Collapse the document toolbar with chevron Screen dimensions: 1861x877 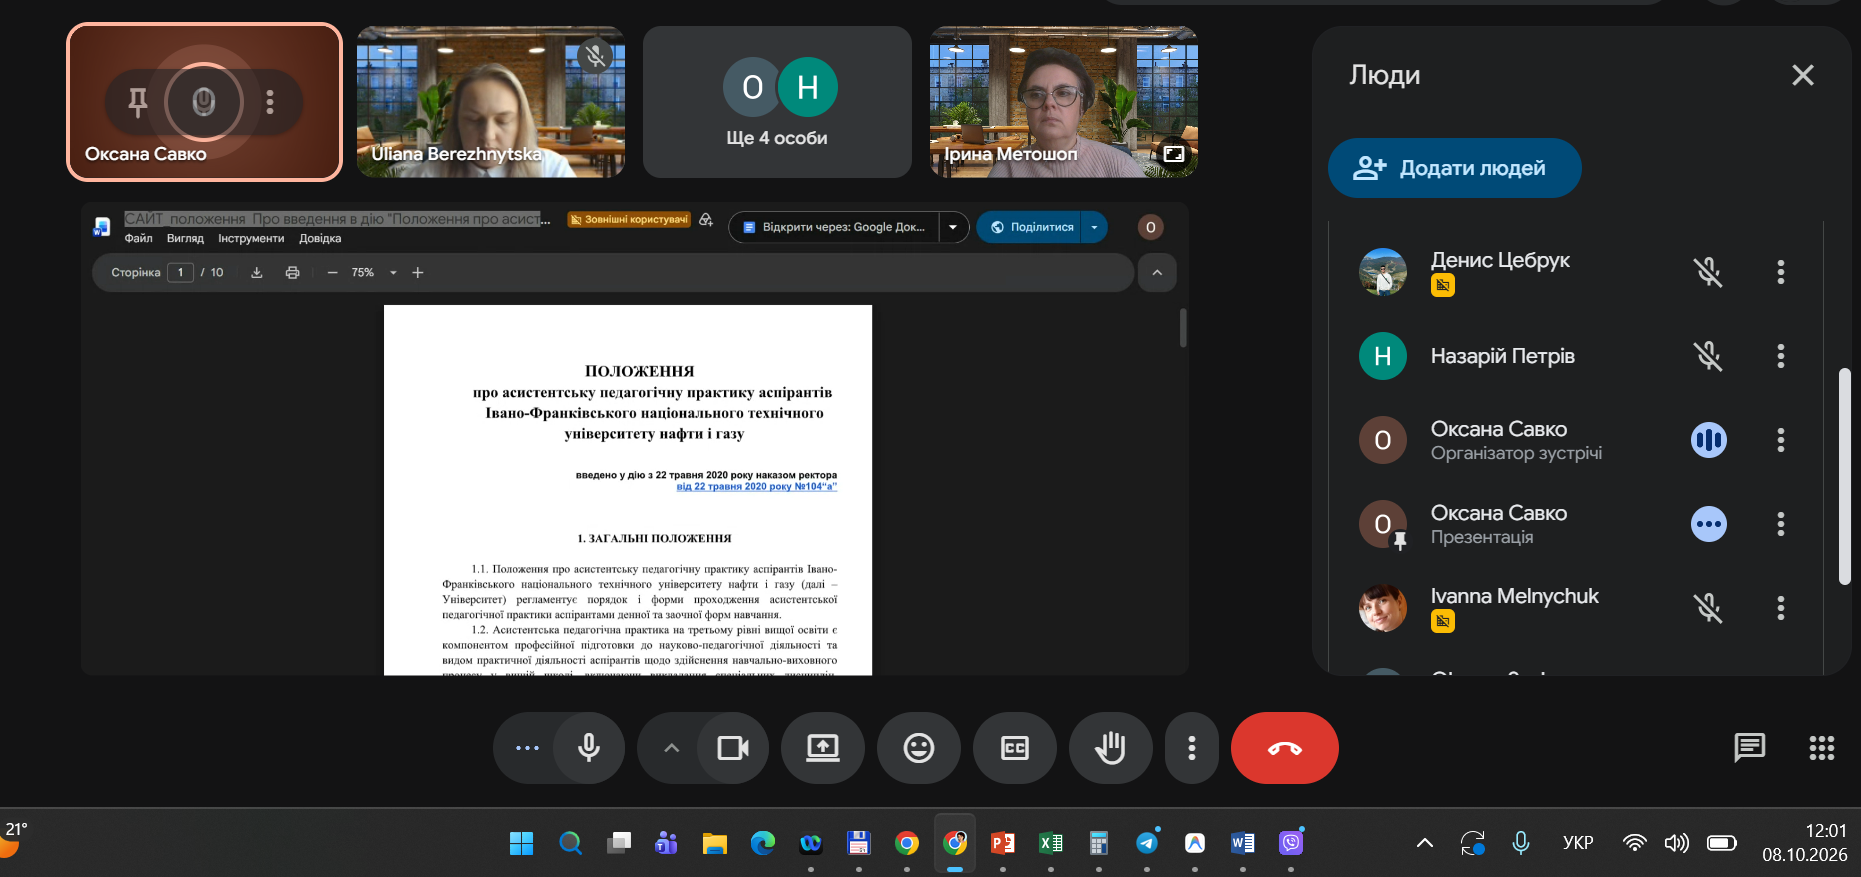[1157, 272]
